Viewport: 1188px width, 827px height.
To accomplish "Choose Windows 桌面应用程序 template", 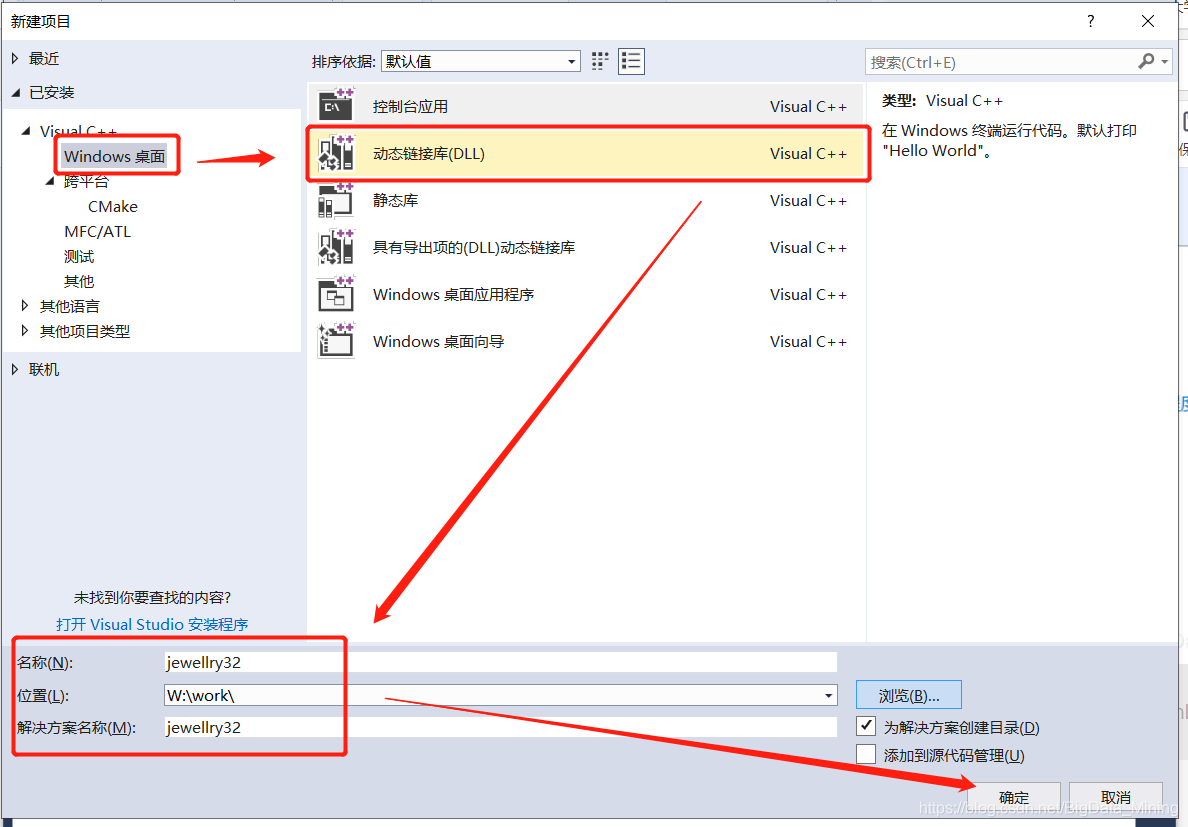I will point(586,295).
